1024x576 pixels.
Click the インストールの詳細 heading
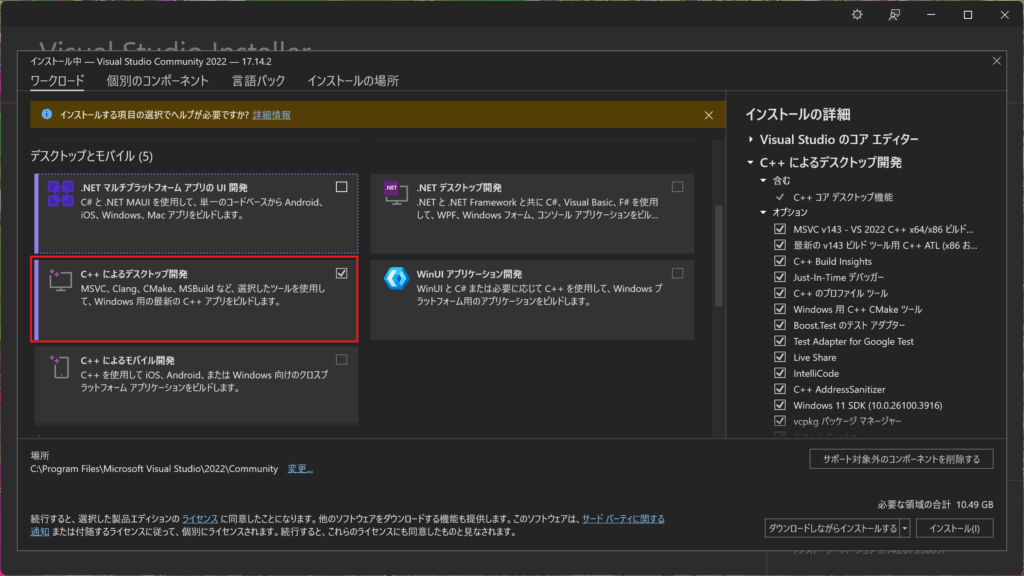click(797, 114)
